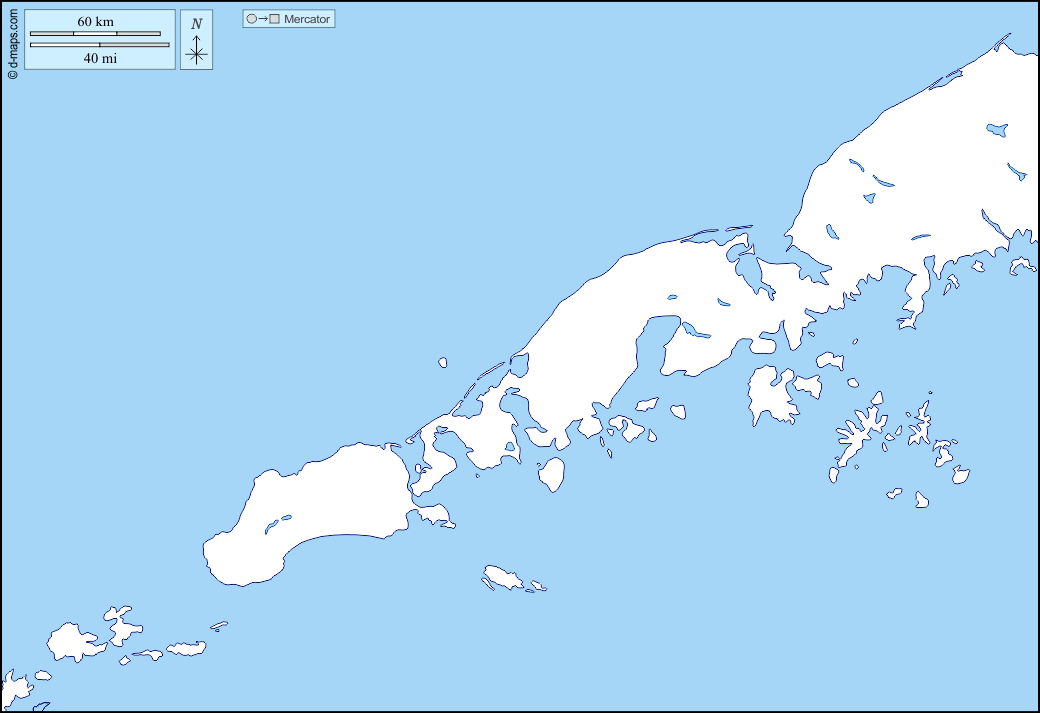This screenshot has width=1040, height=713.
Task: Click the elongated lake inside the large oval island
Action: [277, 522]
